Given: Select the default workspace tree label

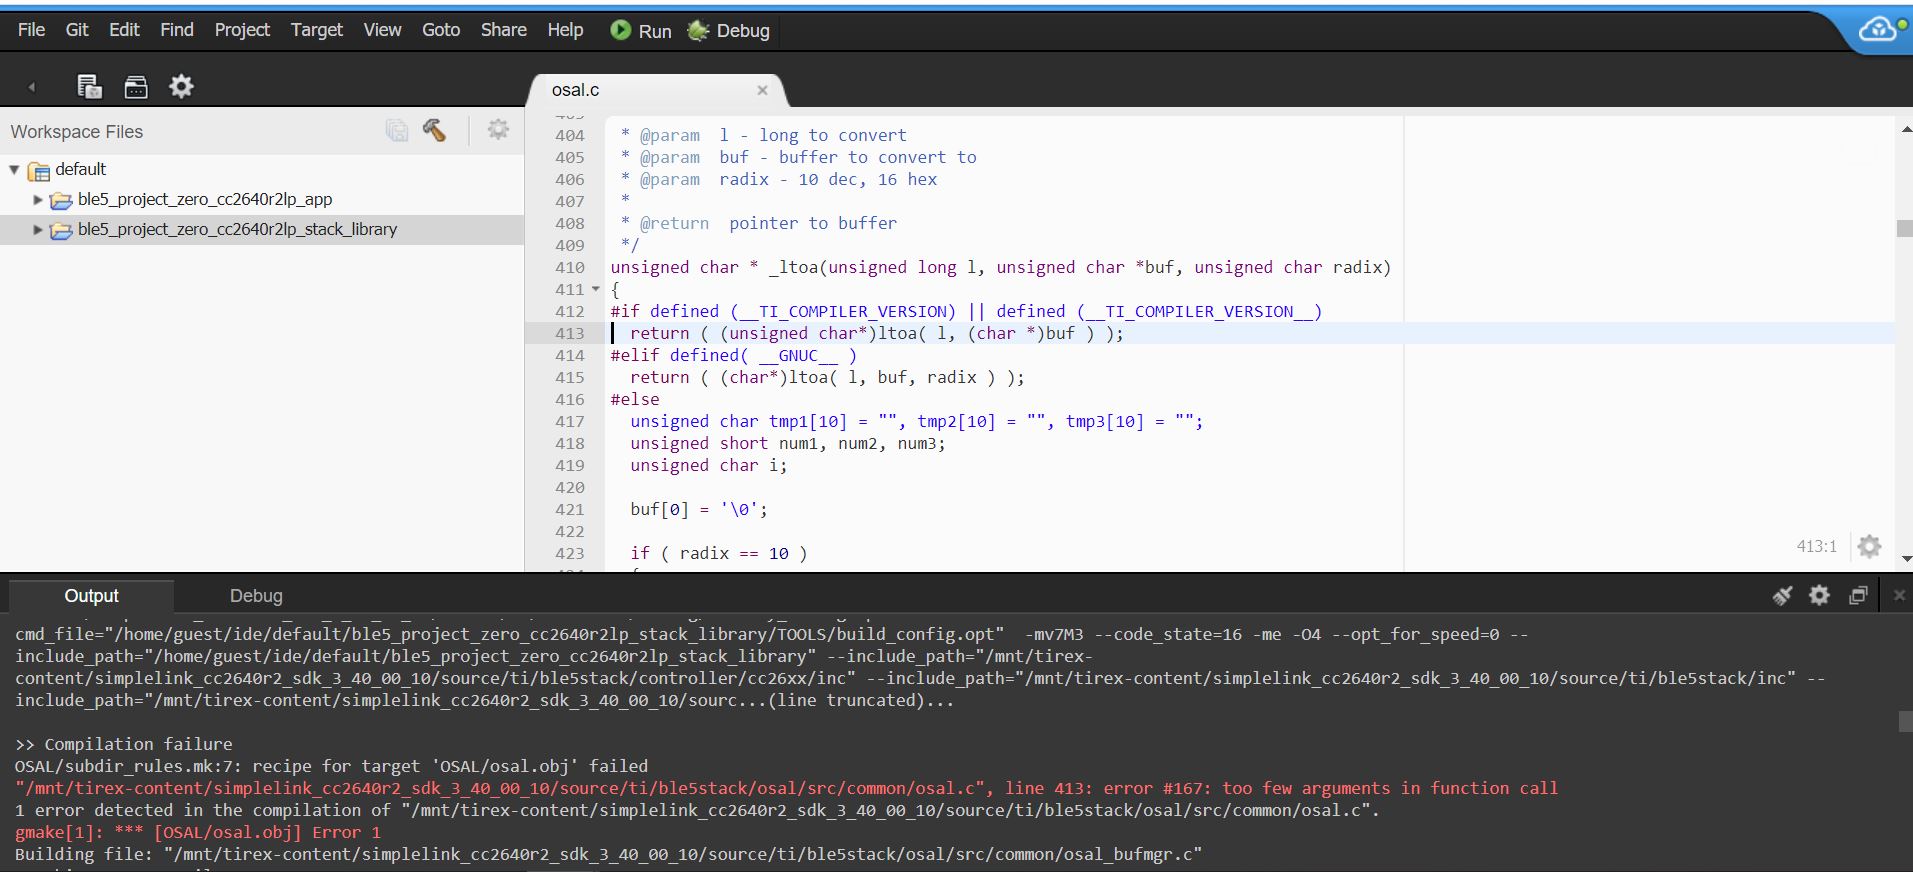Looking at the screenshot, I should pyautogui.click(x=81, y=170).
